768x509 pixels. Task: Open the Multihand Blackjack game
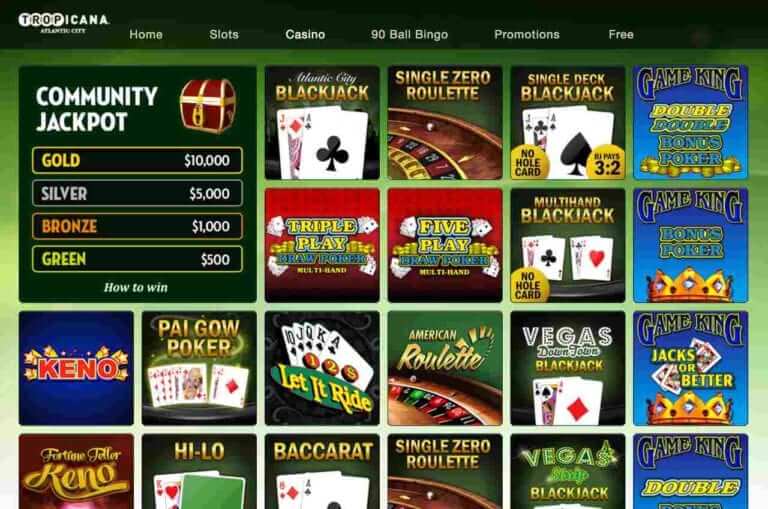click(x=568, y=245)
